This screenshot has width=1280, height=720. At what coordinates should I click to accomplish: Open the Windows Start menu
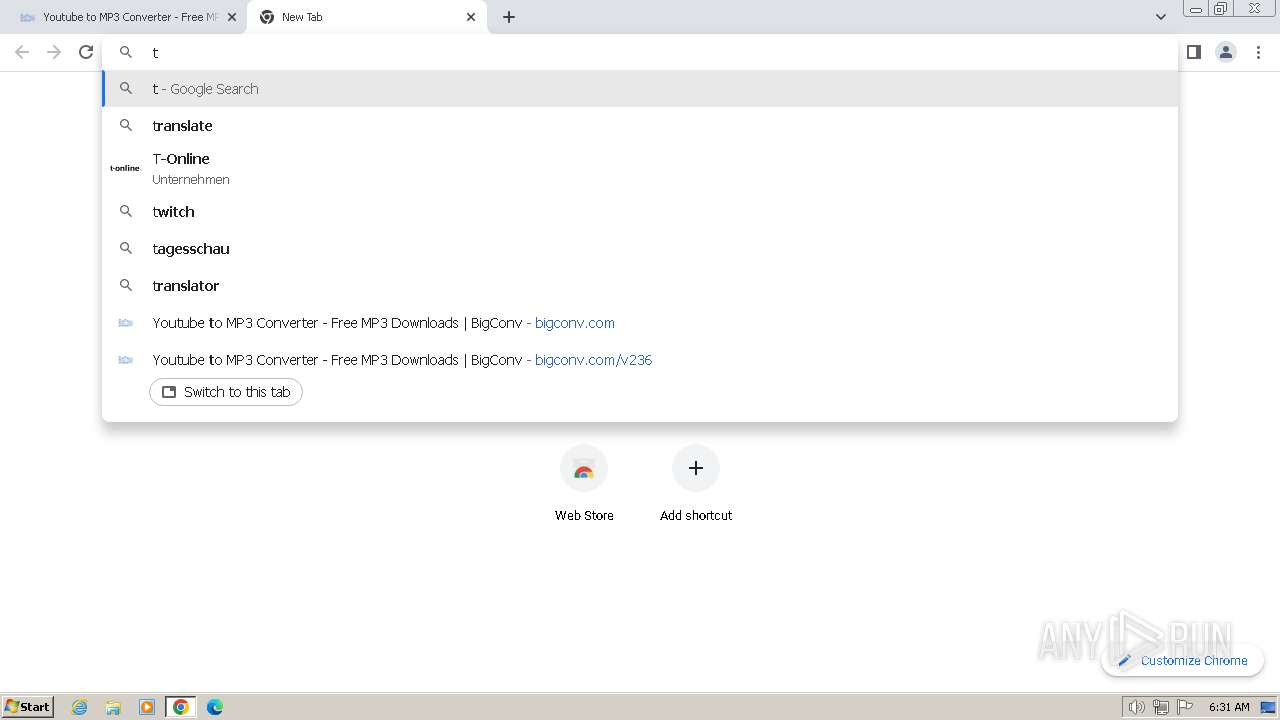pos(28,706)
